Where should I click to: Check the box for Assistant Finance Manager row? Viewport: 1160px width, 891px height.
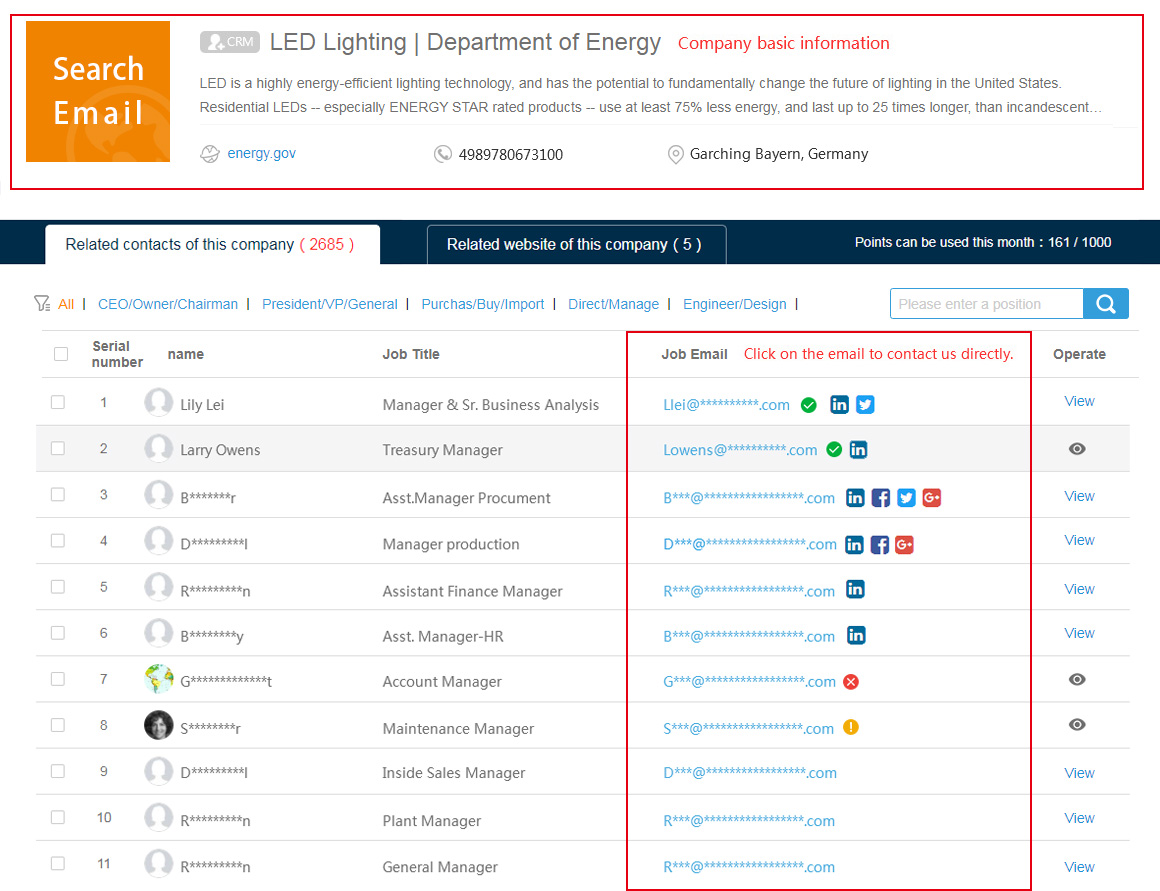tap(58, 587)
